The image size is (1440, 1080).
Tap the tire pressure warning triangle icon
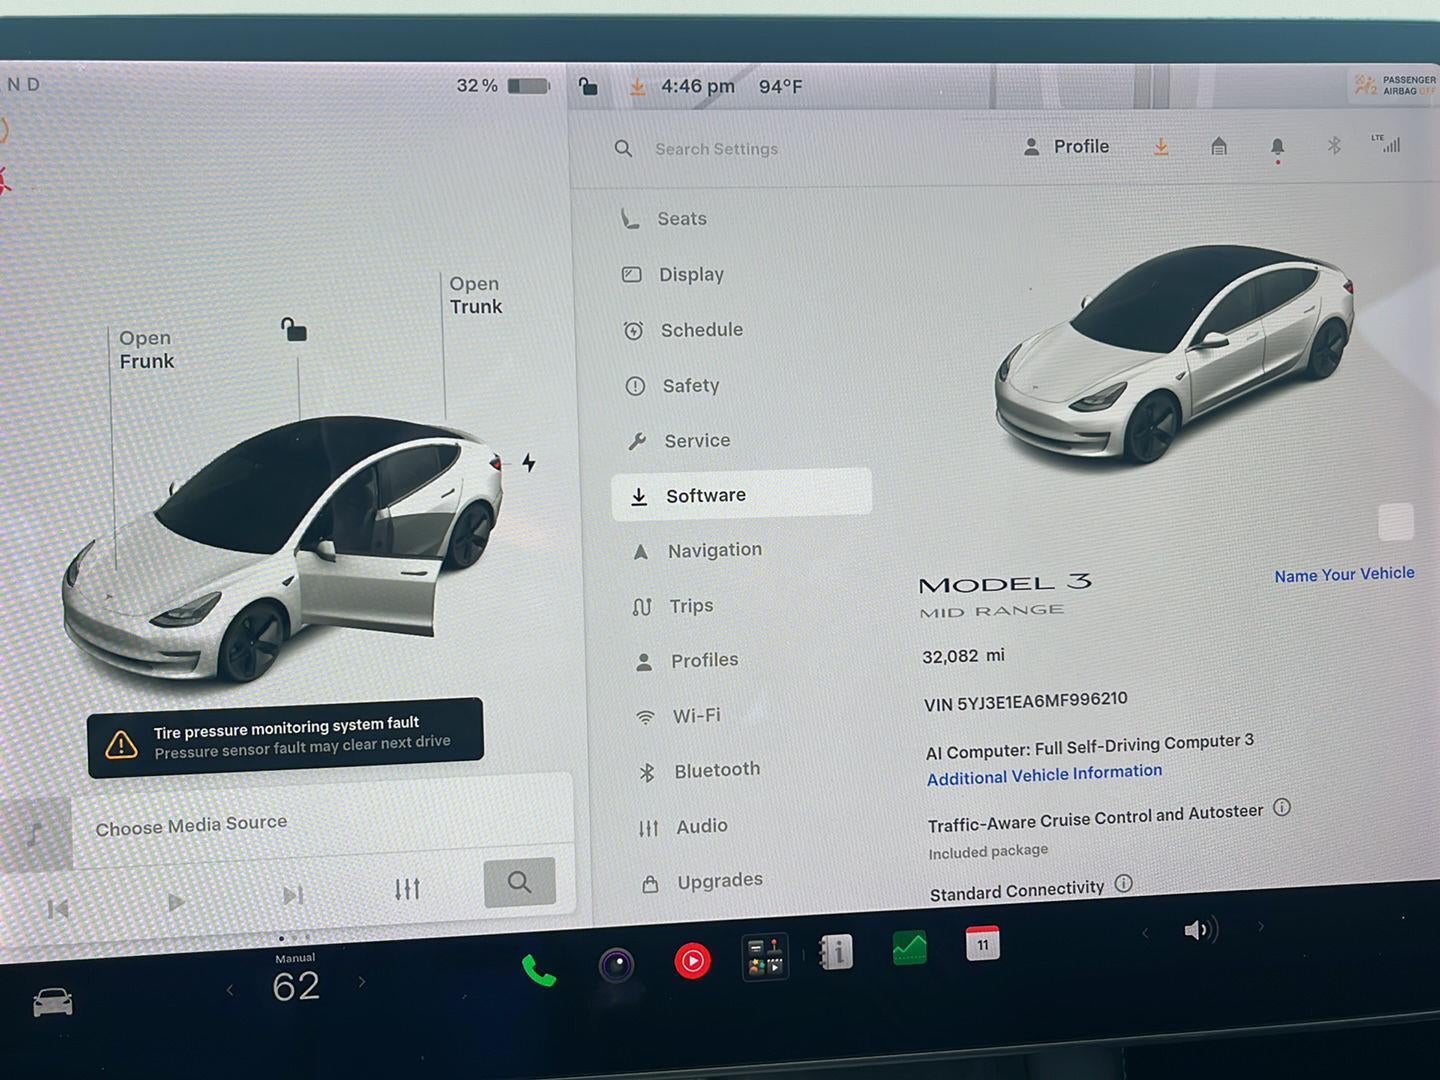coord(121,743)
